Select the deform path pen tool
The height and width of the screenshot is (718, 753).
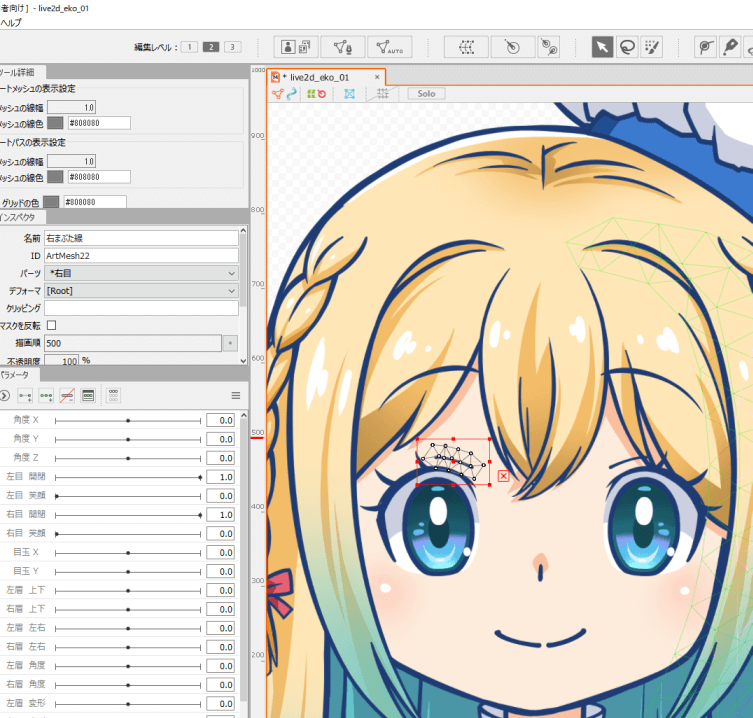pyautogui.click(x=730, y=47)
